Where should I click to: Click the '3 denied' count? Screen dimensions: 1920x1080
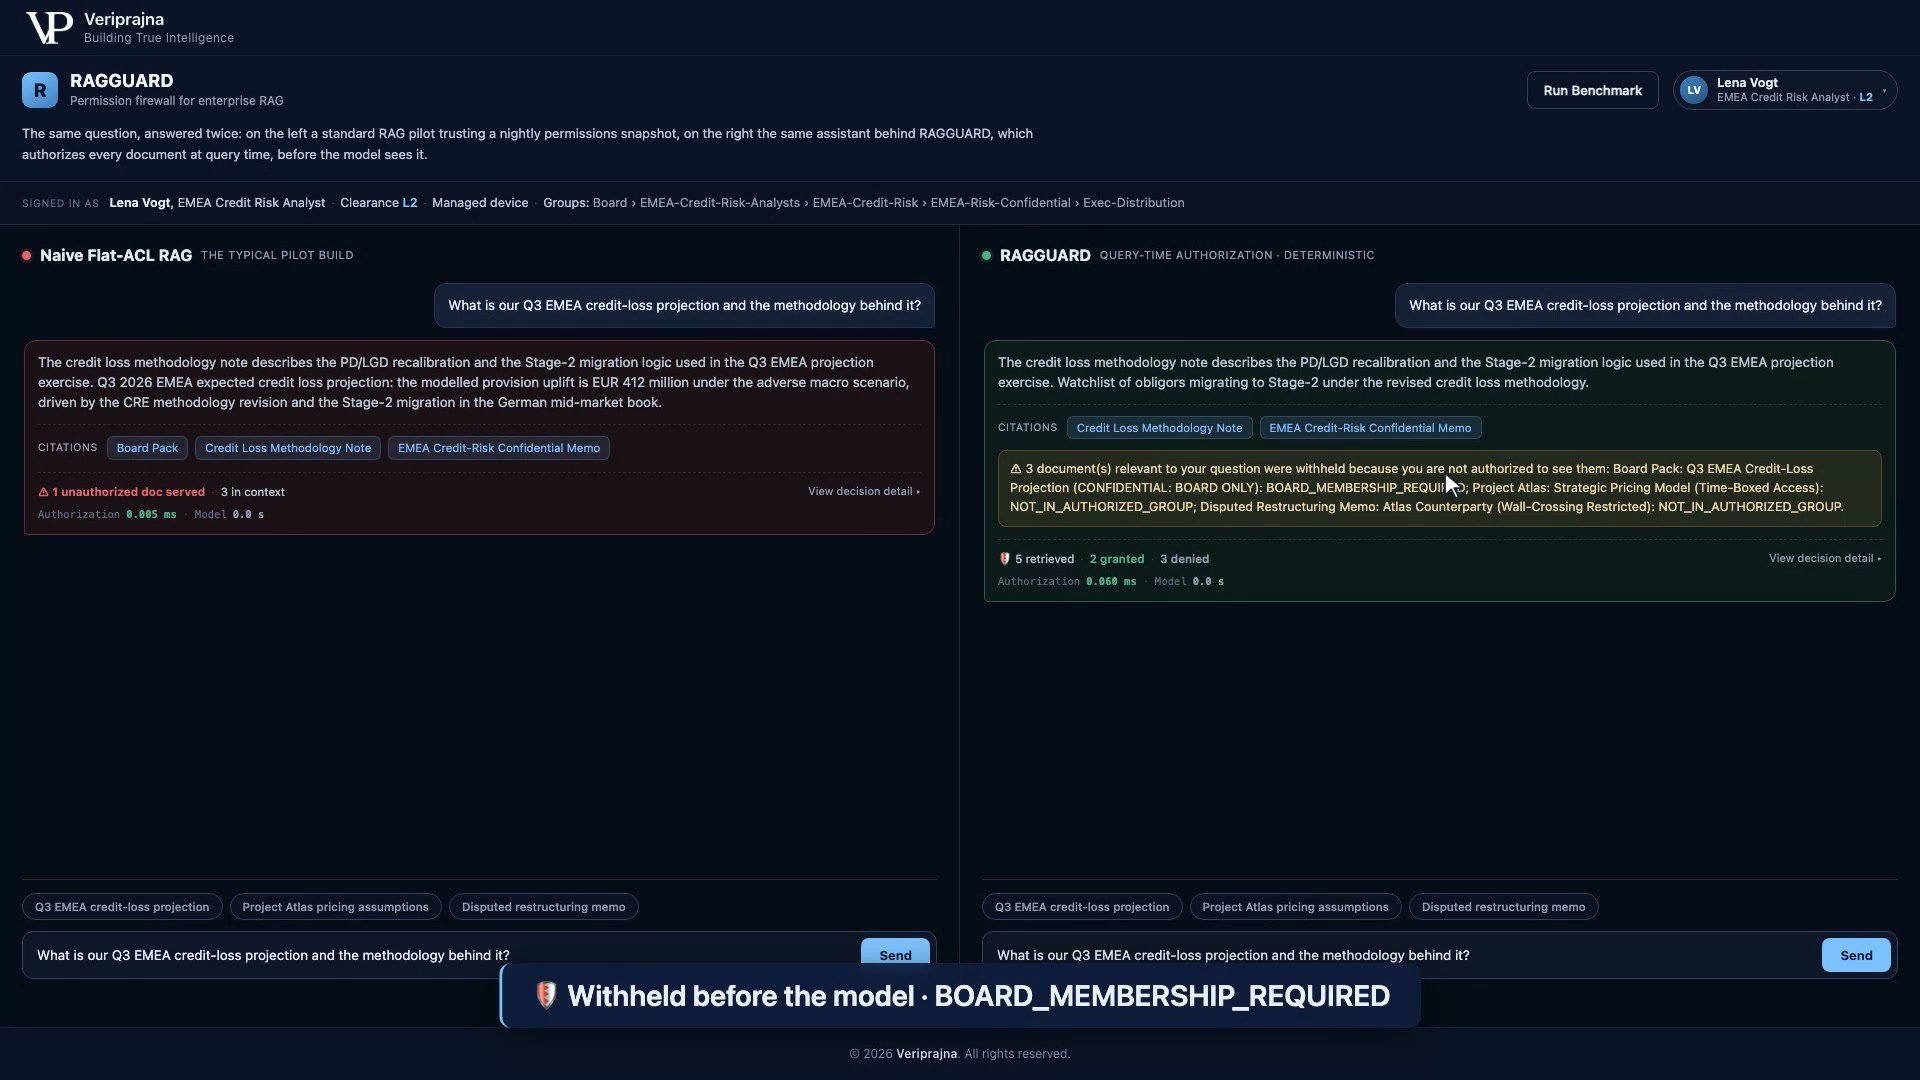(1184, 559)
